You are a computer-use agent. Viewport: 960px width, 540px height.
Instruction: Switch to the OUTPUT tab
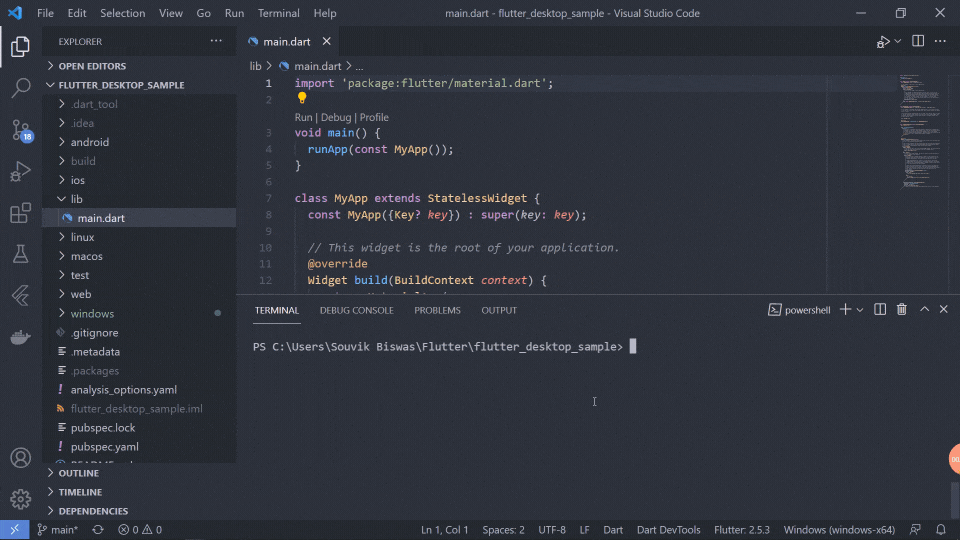[x=499, y=310]
